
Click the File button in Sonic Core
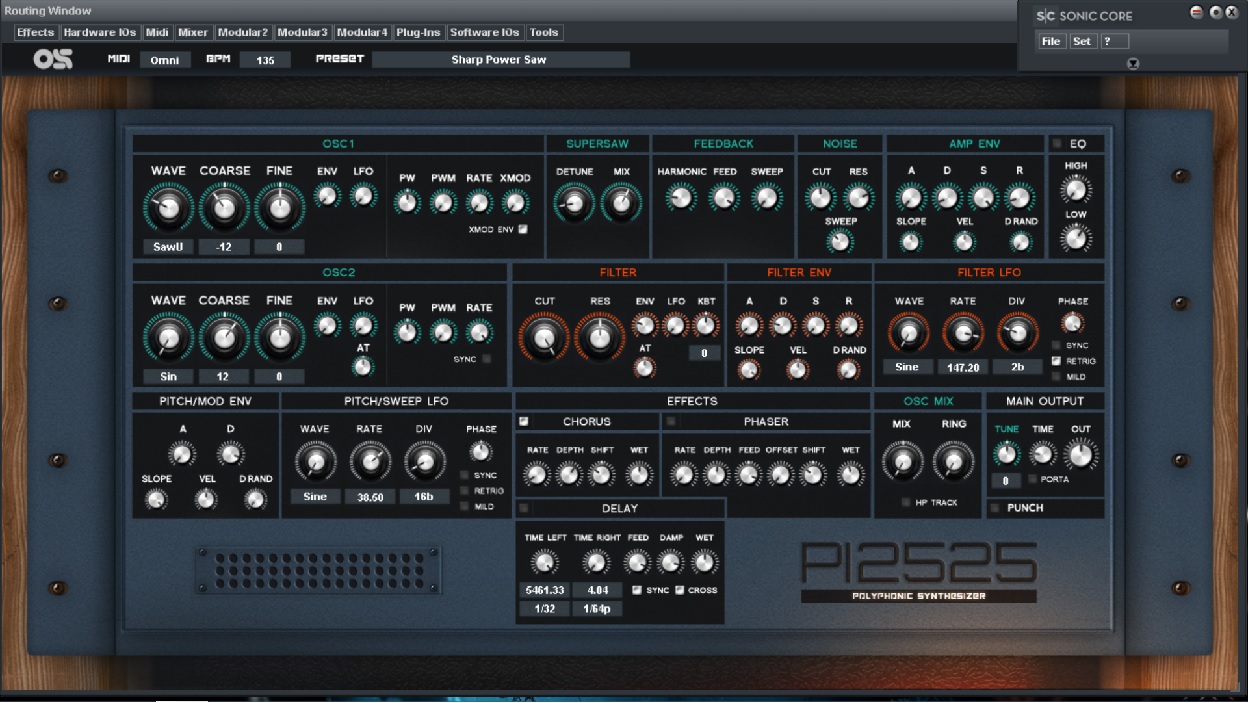tap(1051, 41)
